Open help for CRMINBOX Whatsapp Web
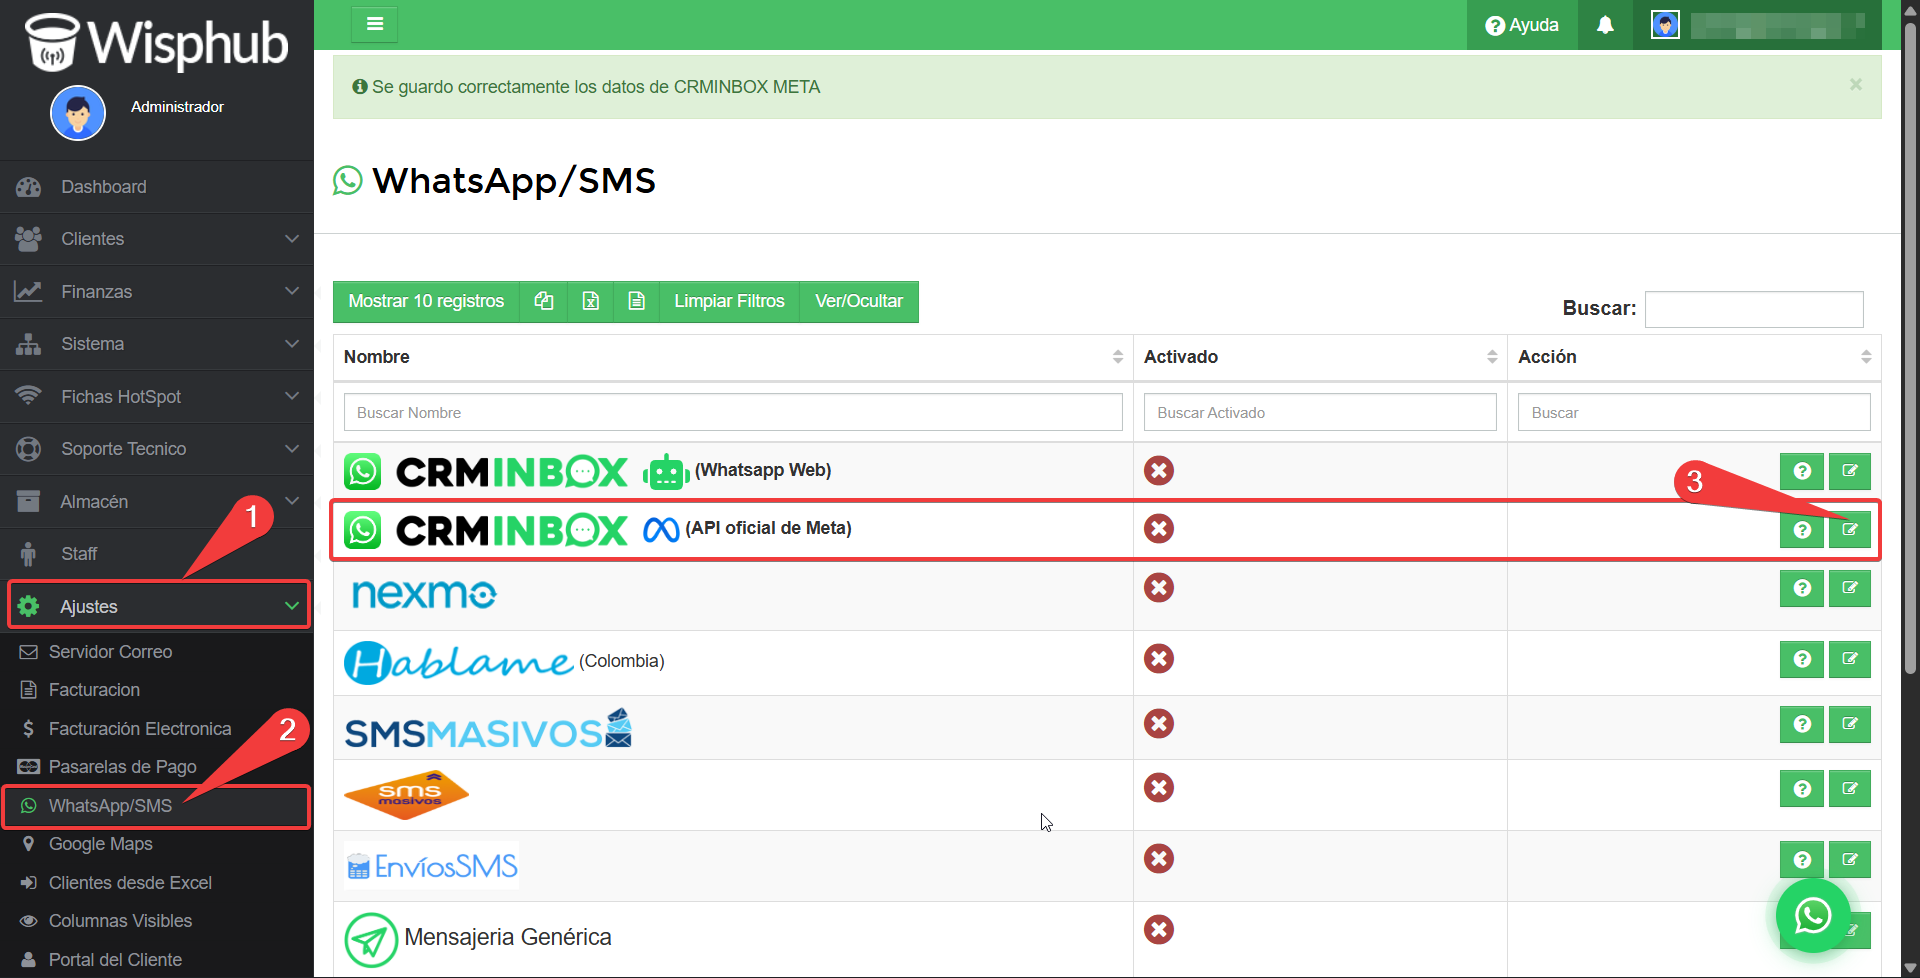 coord(1802,471)
